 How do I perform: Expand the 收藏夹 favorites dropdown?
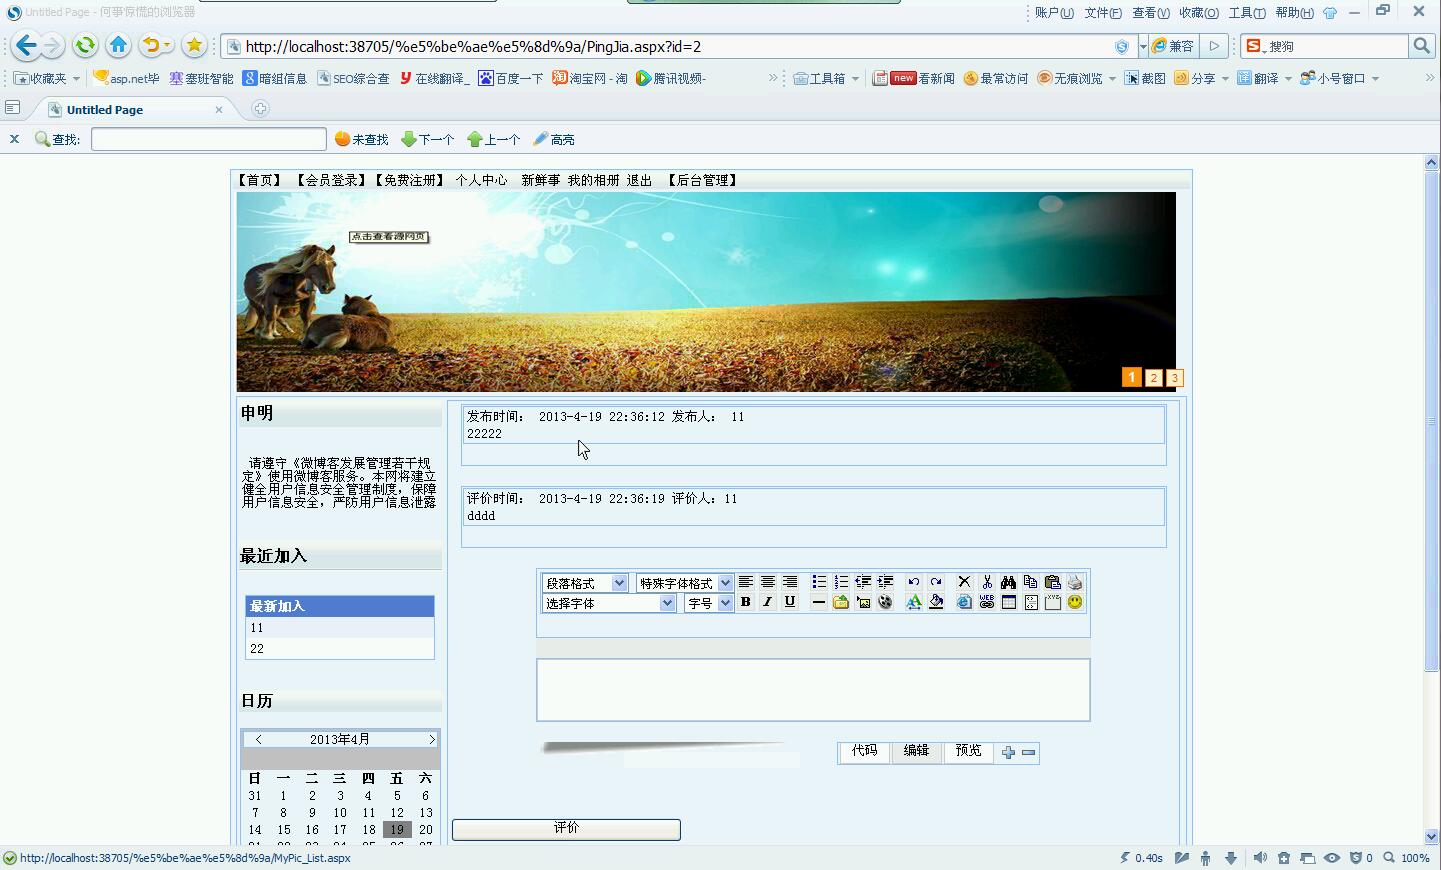pos(76,79)
